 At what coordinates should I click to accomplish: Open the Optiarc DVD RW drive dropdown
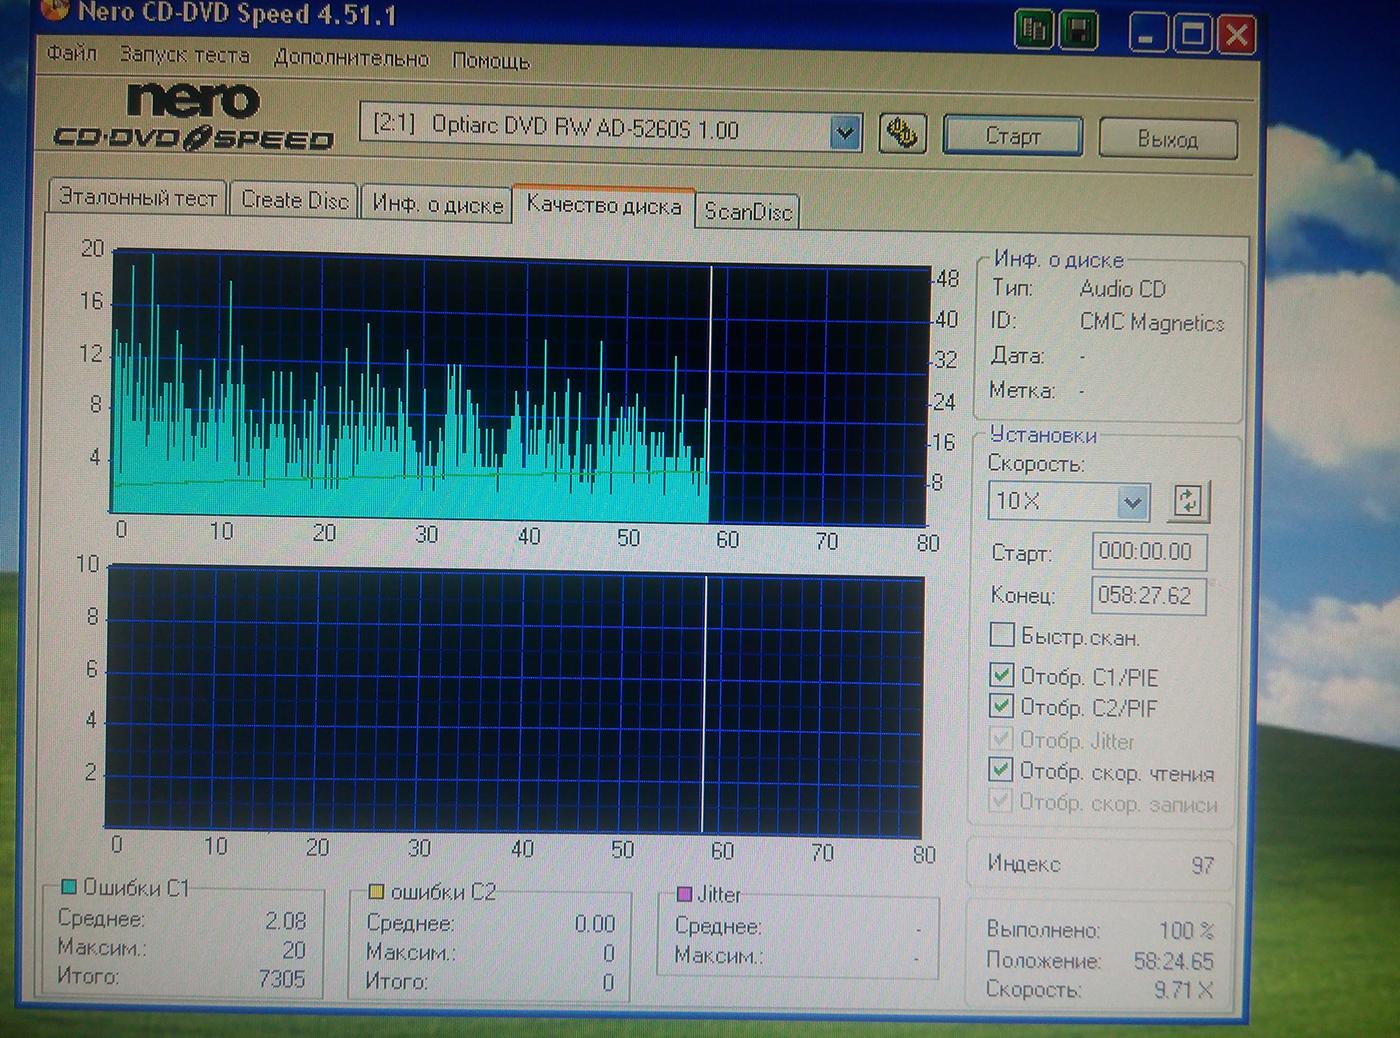[845, 132]
